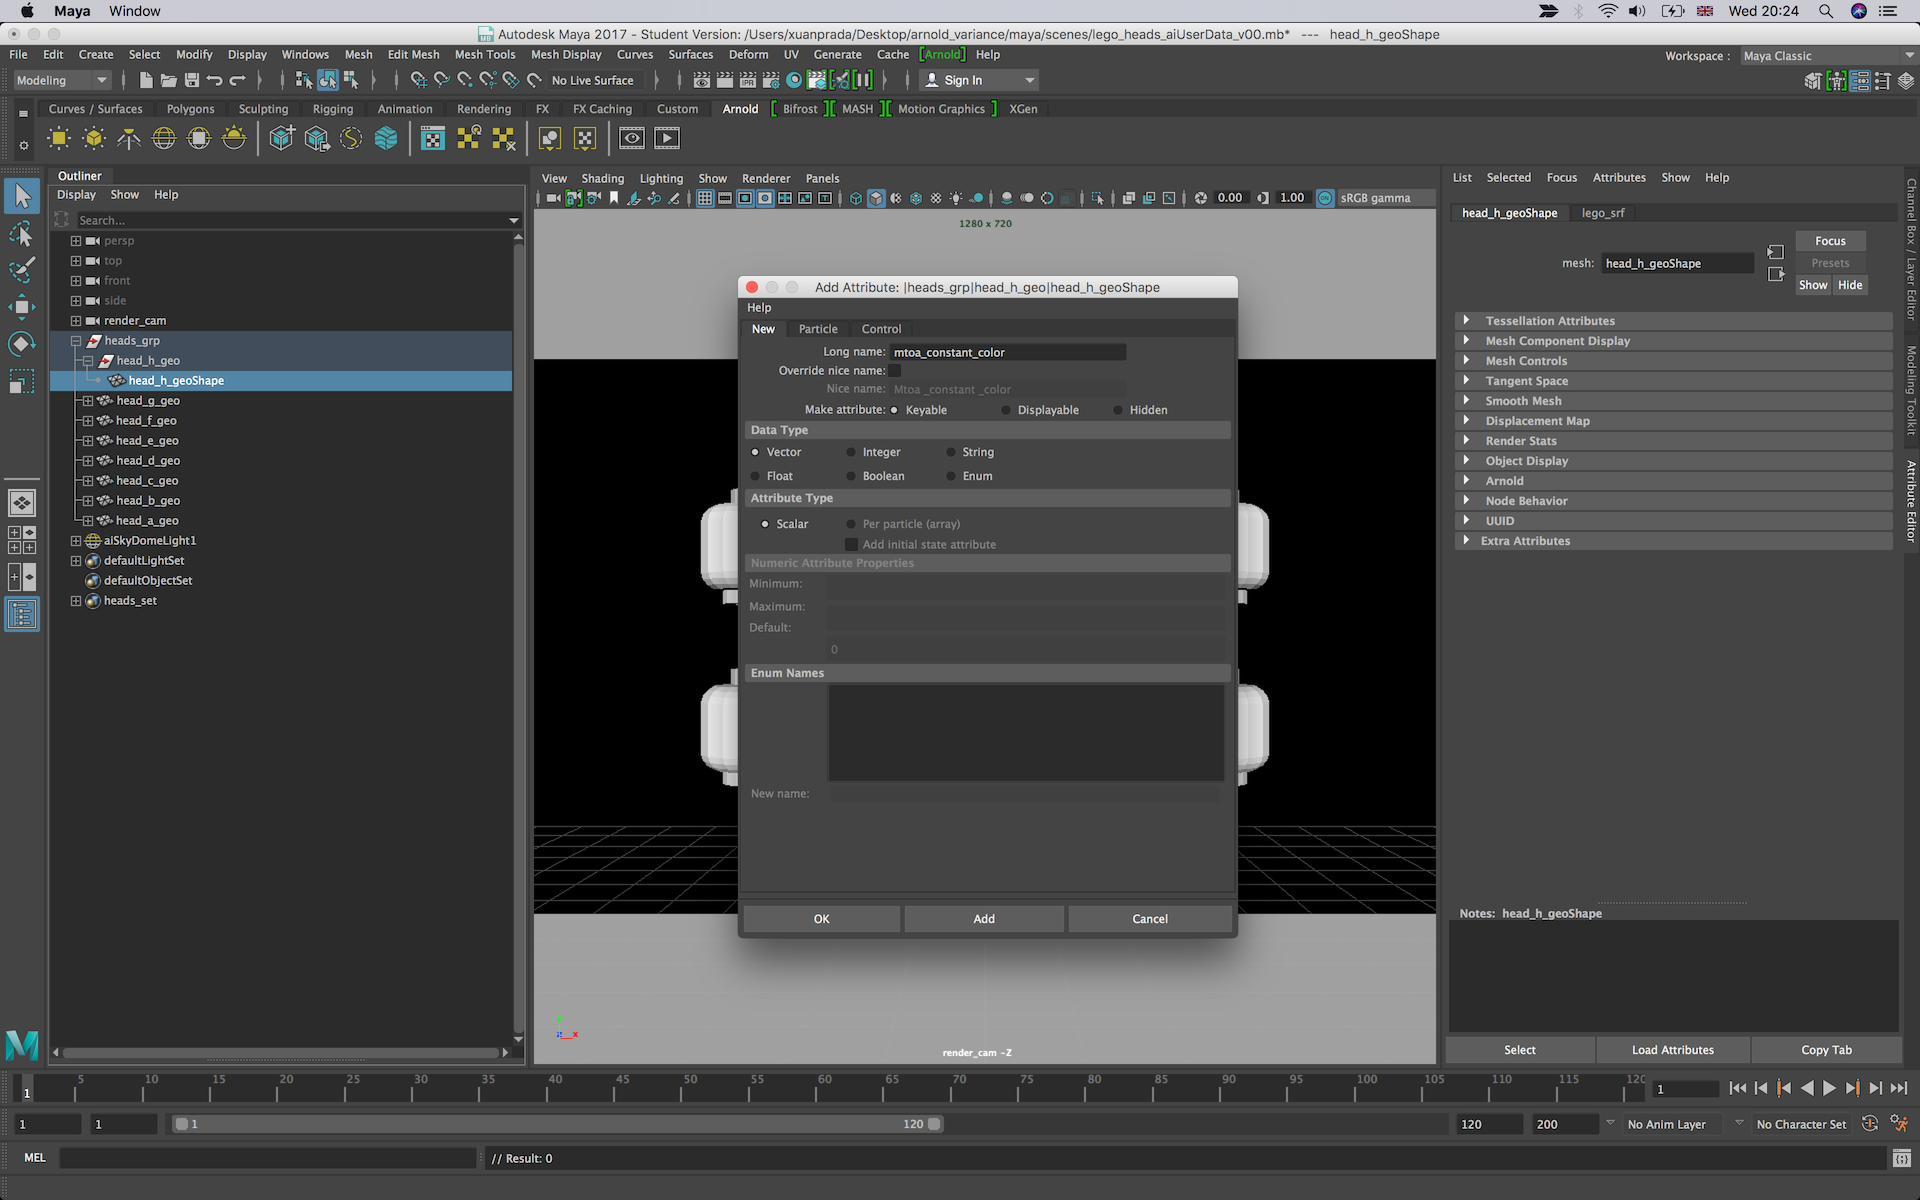This screenshot has height=1200, width=1920.
Task: Click the Spotlight search magnifier icon
Action: click(1826, 11)
